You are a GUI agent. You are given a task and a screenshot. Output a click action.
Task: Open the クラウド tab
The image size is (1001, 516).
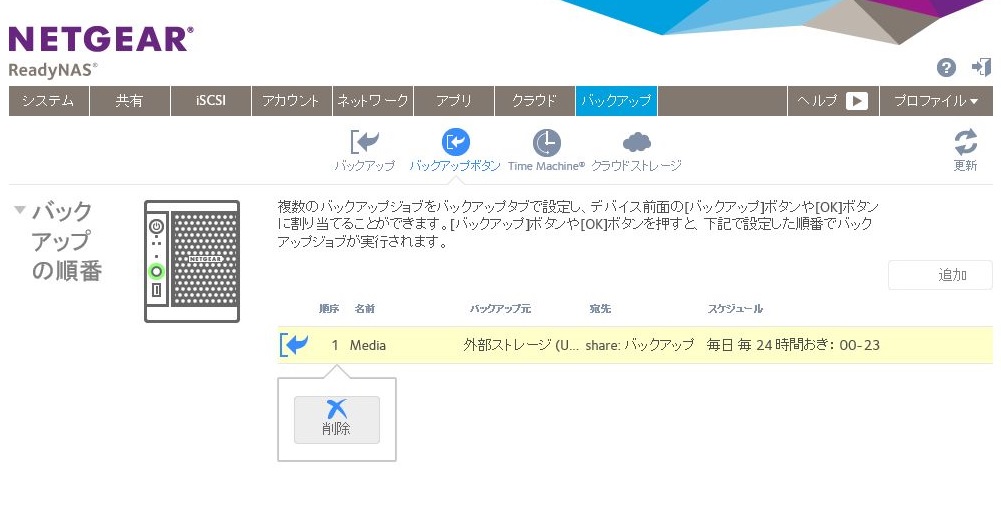[534, 101]
